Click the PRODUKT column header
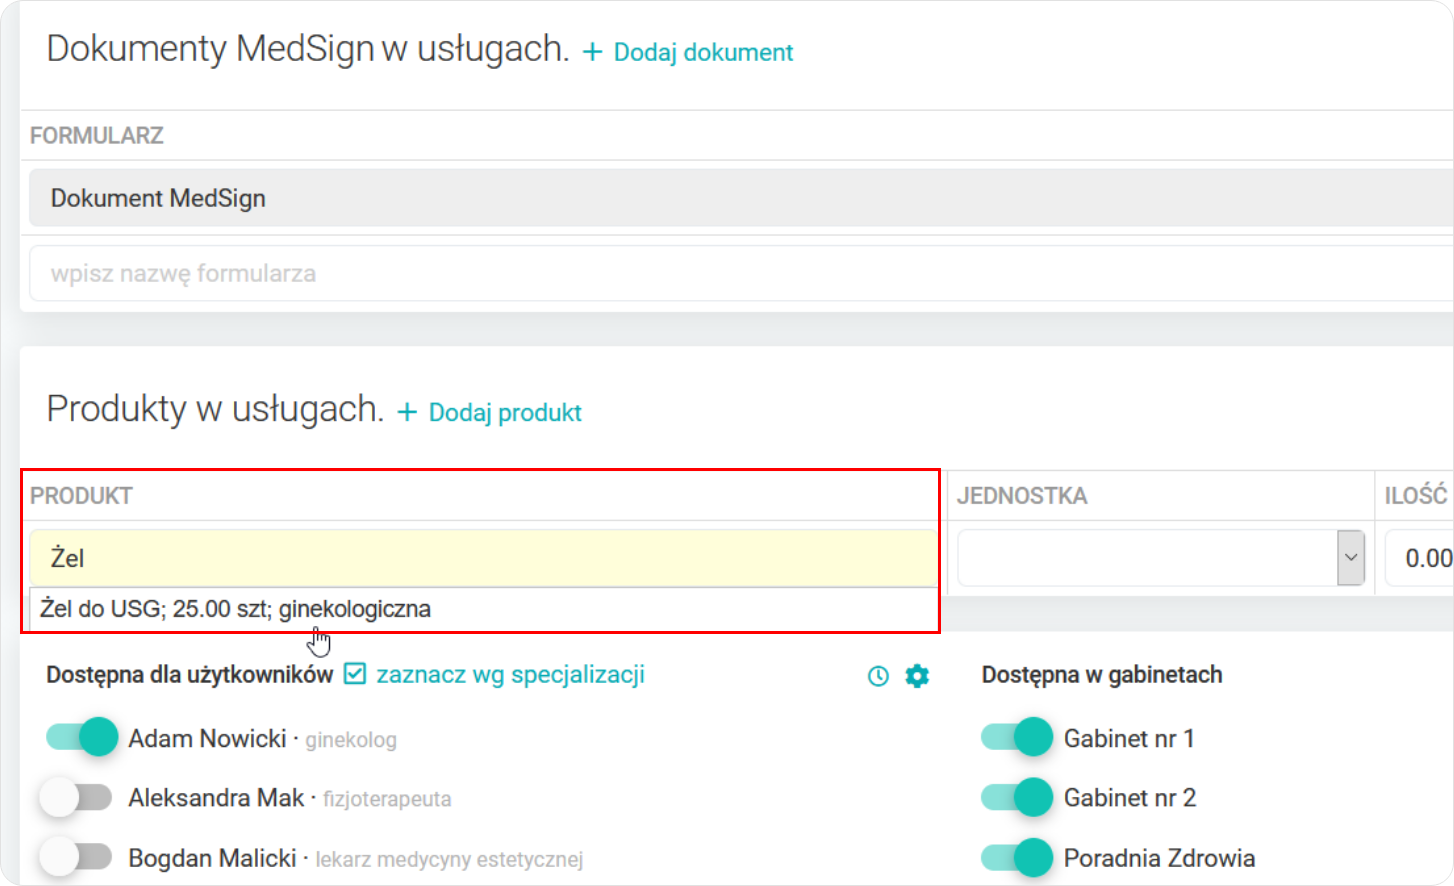The height and width of the screenshot is (886, 1454). click(81, 496)
